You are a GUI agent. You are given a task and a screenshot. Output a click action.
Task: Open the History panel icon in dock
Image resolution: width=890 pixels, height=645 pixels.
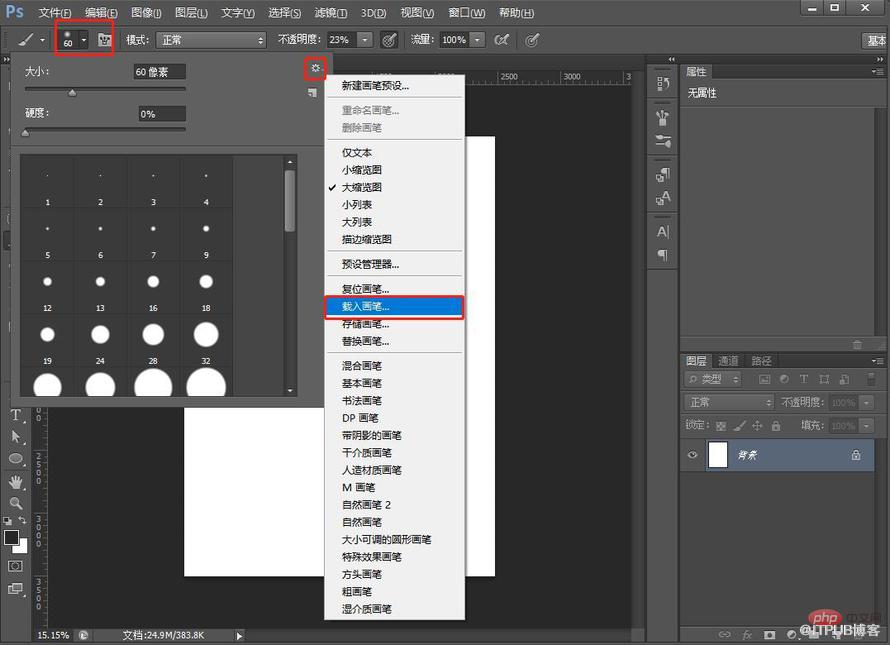(x=662, y=84)
